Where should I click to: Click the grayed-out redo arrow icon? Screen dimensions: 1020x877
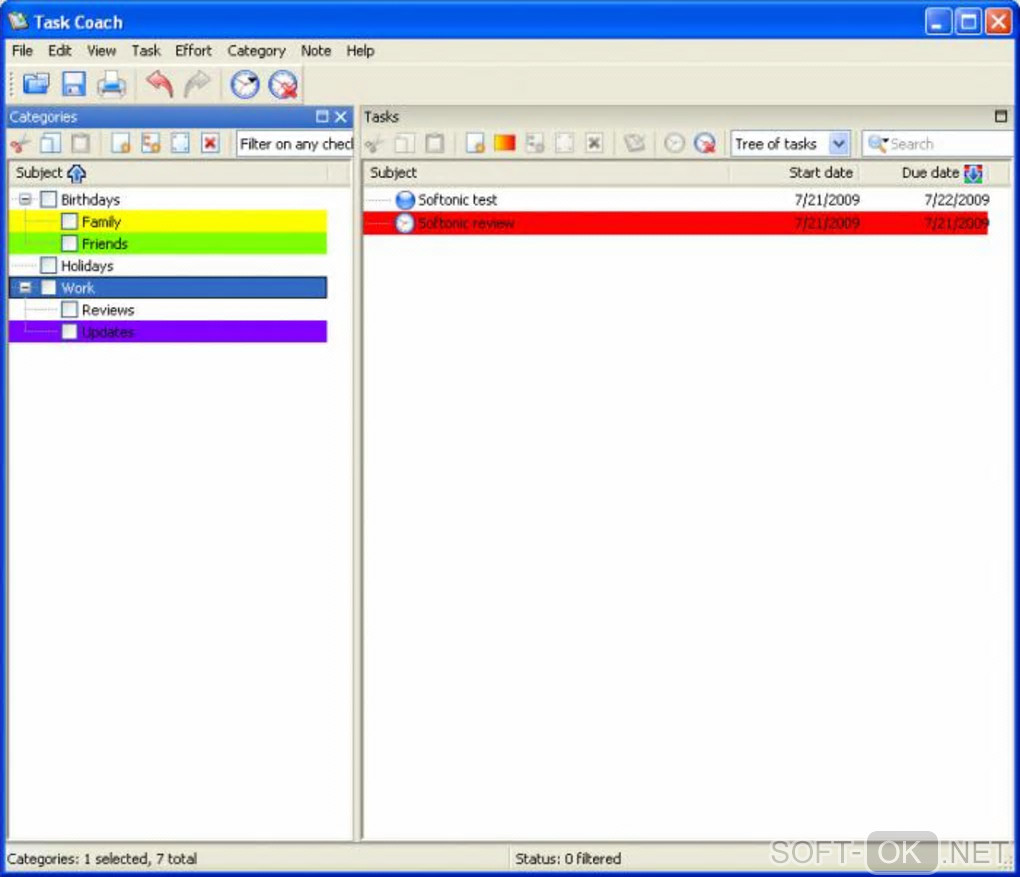pyautogui.click(x=198, y=85)
